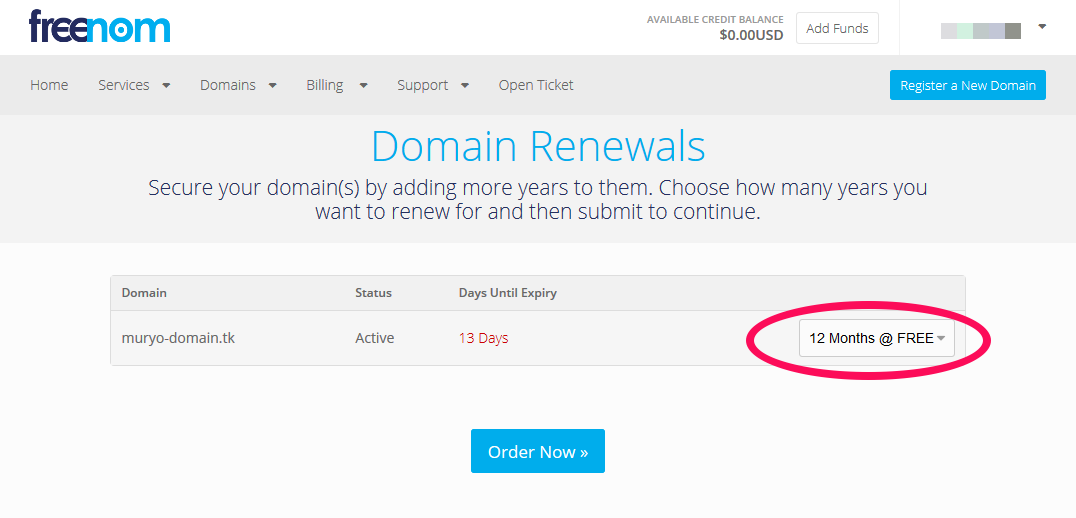Viewport: 1076px width, 518px height.
Task: Open the Services menu
Action: point(134,85)
